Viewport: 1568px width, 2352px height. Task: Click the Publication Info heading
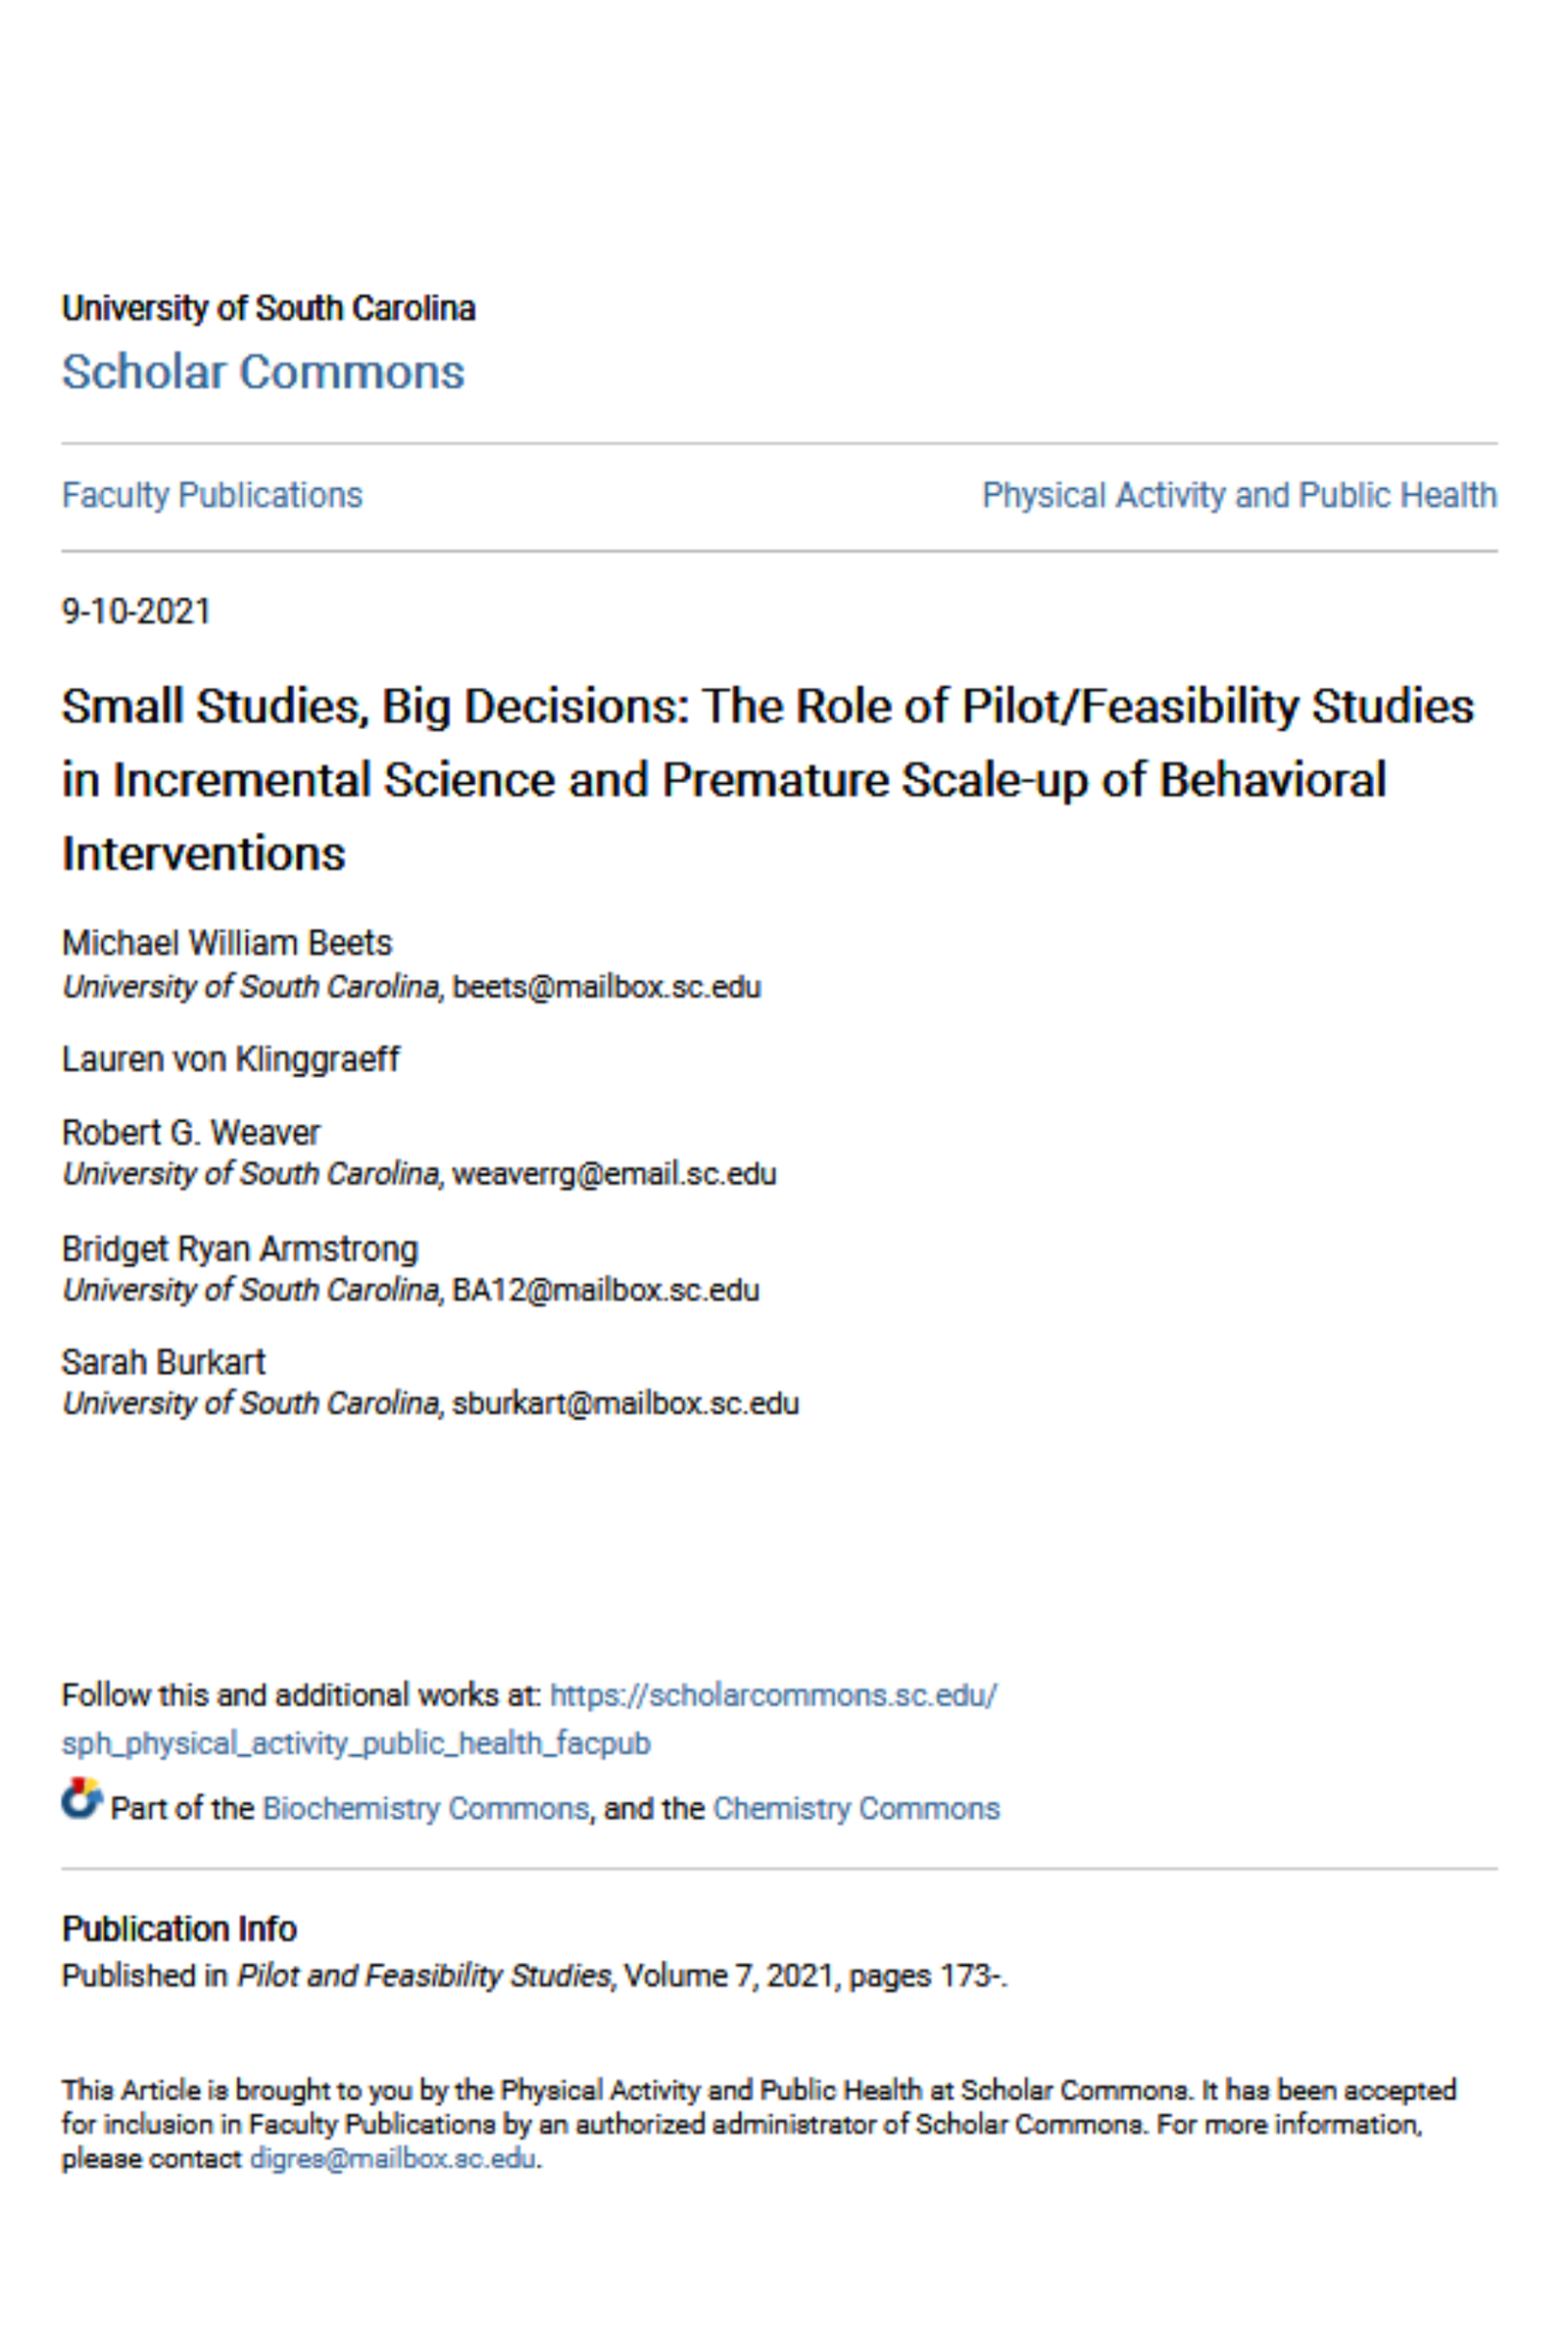pos(179,1928)
